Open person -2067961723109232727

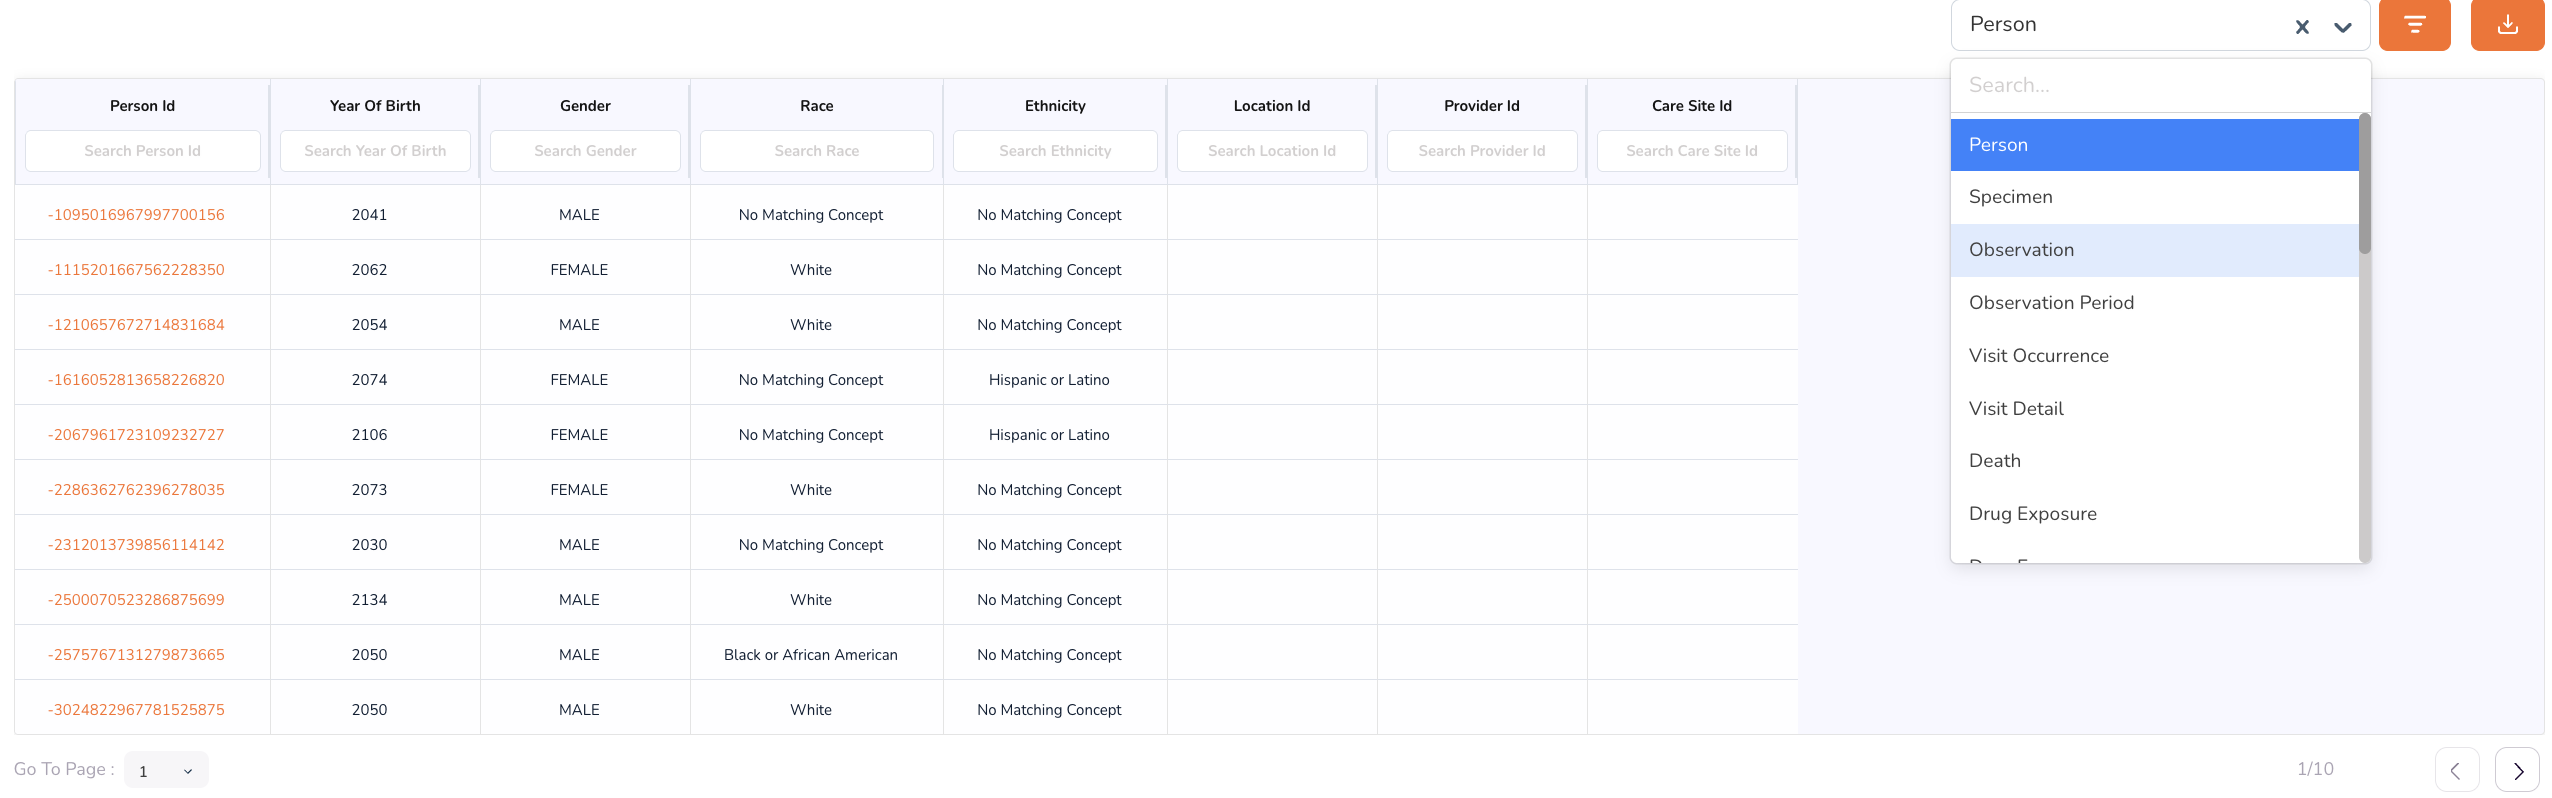pyautogui.click(x=136, y=435)
